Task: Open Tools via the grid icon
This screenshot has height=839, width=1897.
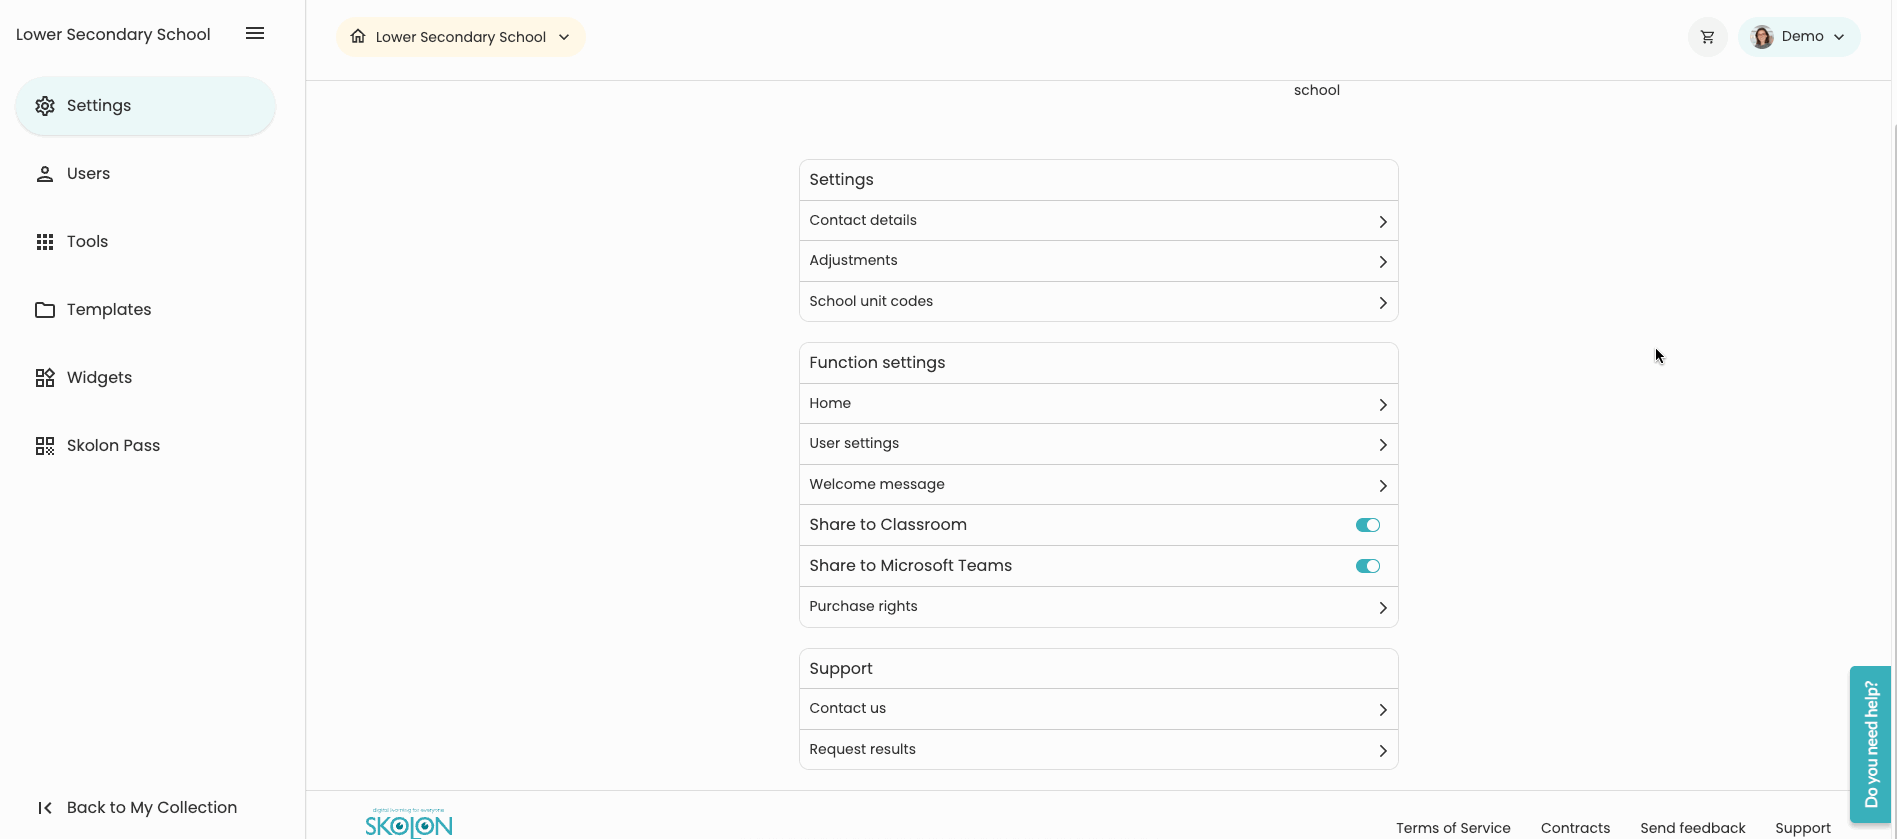Action: [x=45, y=242]
